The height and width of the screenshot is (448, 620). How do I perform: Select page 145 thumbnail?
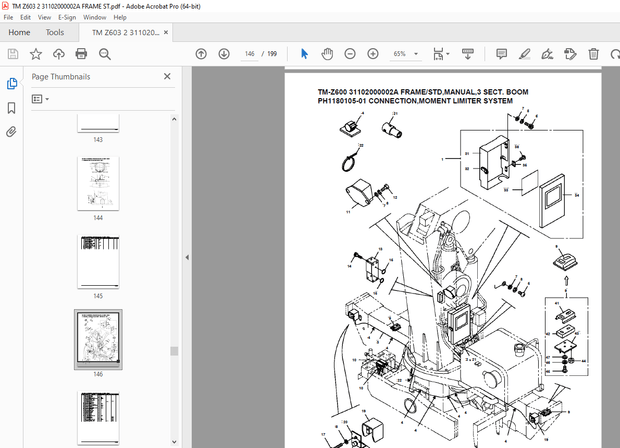(x=98, y=261)
